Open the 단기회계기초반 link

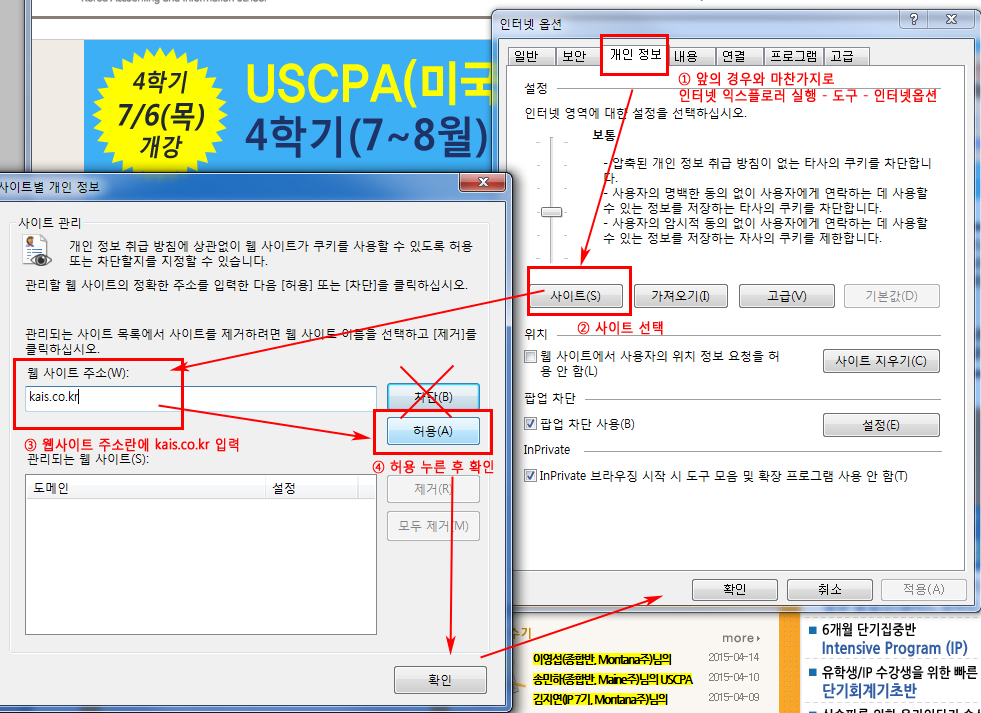point(869,690)
